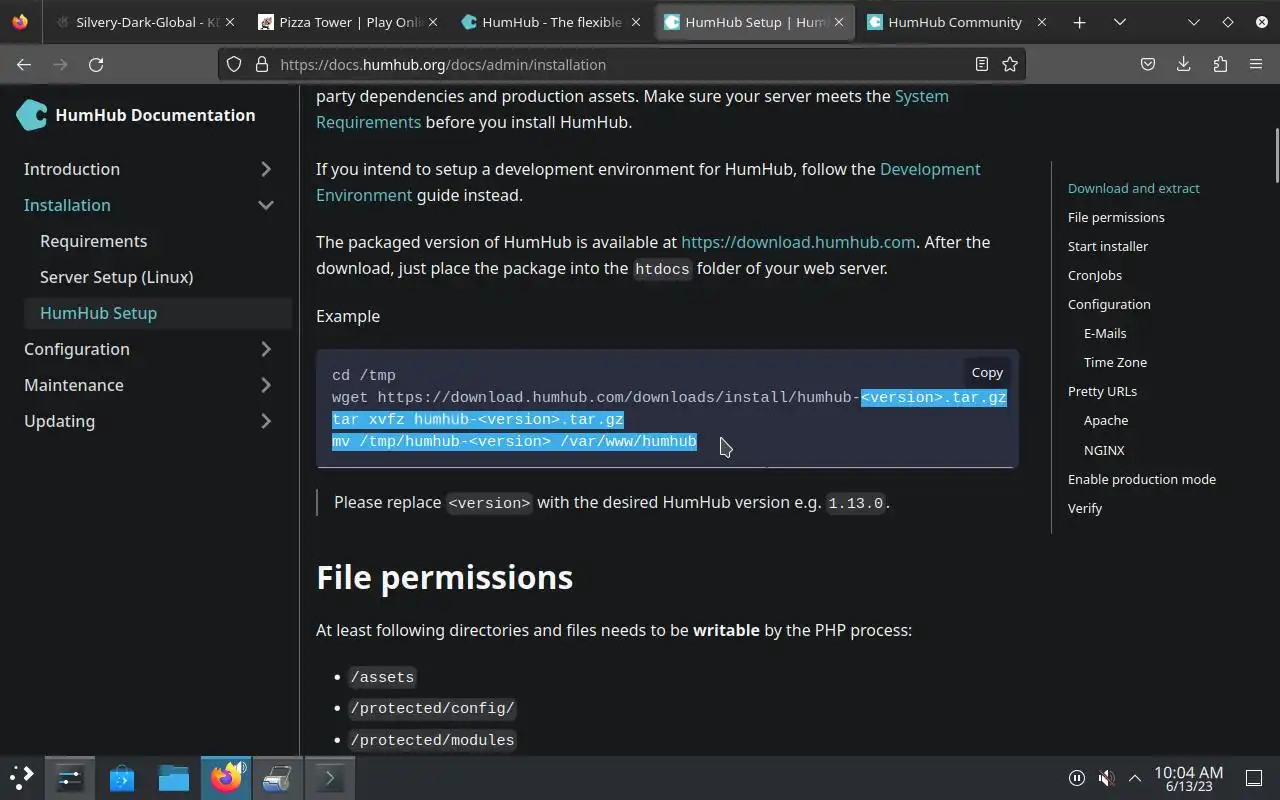The height and width of the screenshot is (800, 1280).
Task: Expand the Introduction section chevron
Action: pos(266,169)
